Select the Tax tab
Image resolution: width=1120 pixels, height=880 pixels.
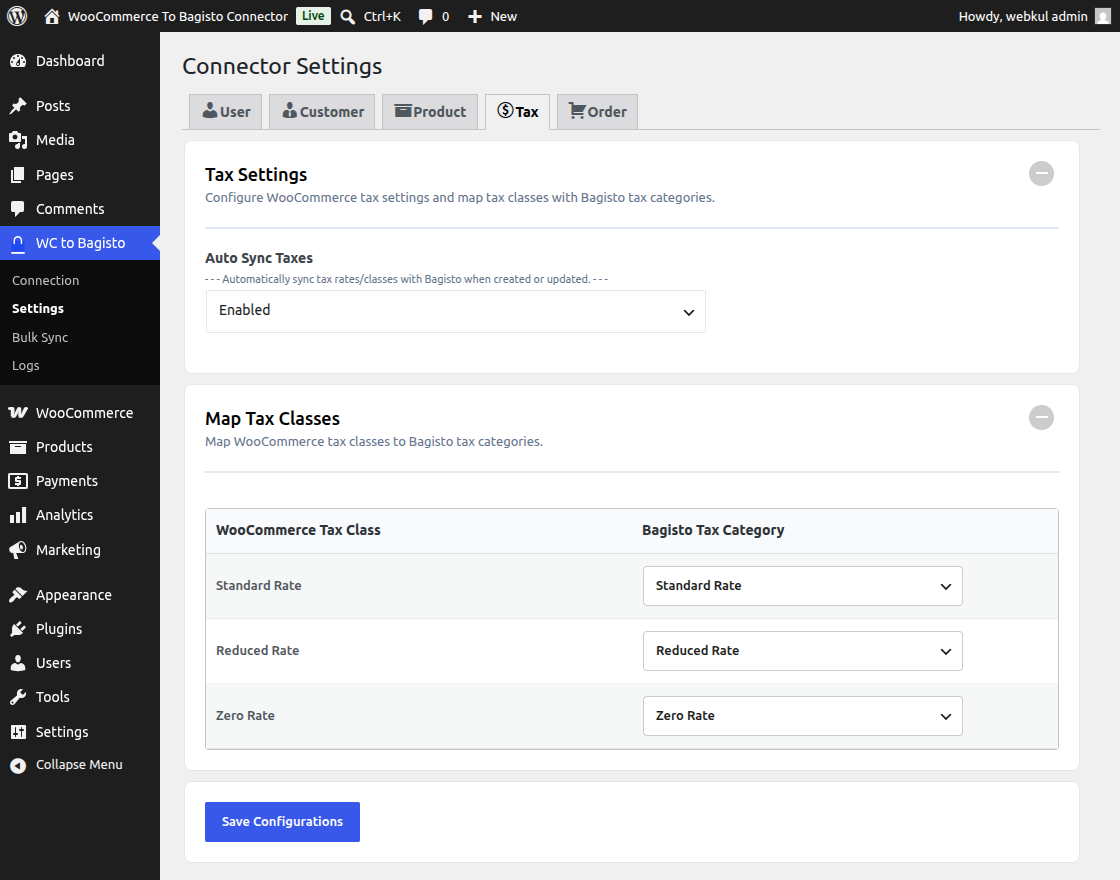(517, 111)
